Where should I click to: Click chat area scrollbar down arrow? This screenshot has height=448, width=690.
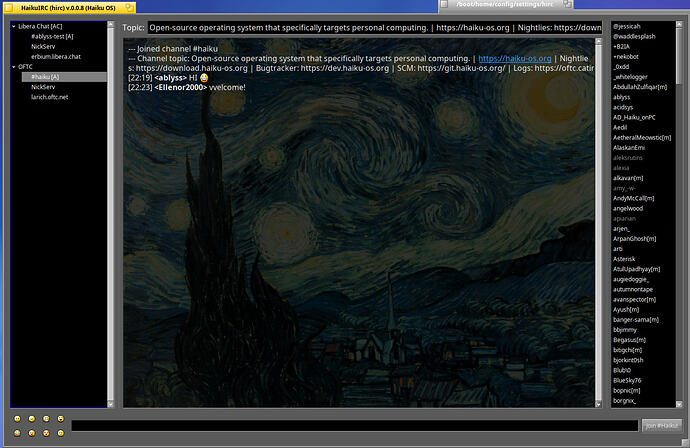point(598,404)
